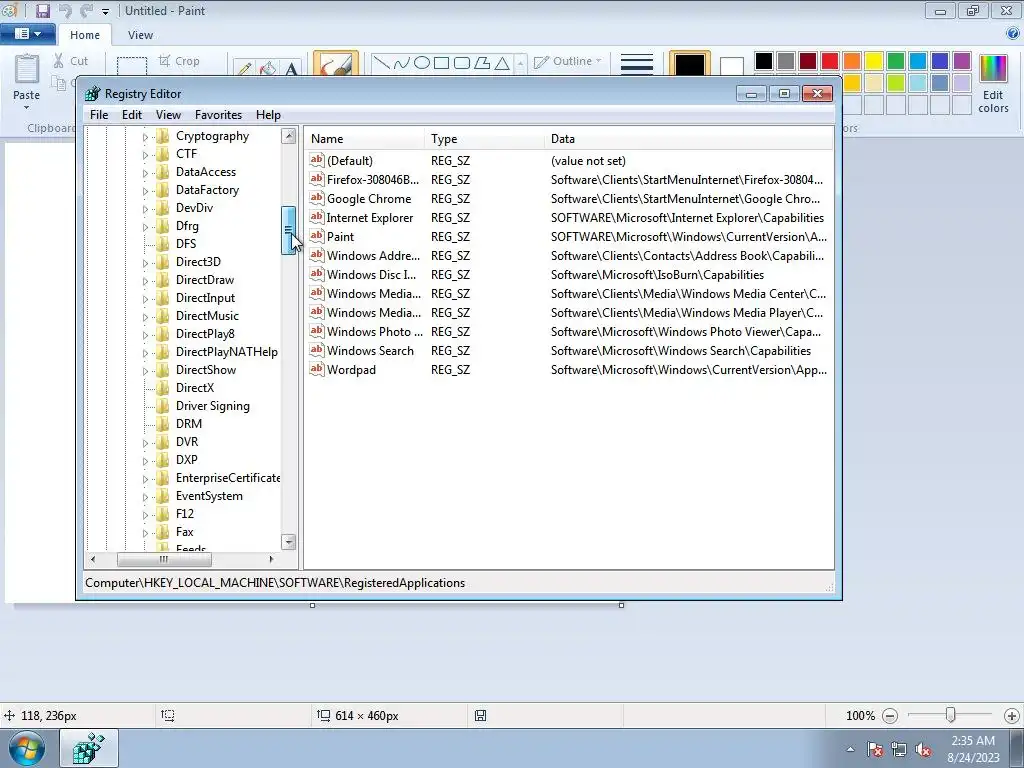Click the Cut scissors button

pos(70,61)
